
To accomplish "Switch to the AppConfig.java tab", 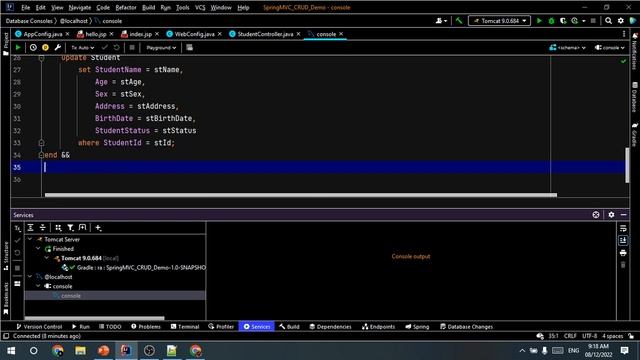I will click(43, 34).
